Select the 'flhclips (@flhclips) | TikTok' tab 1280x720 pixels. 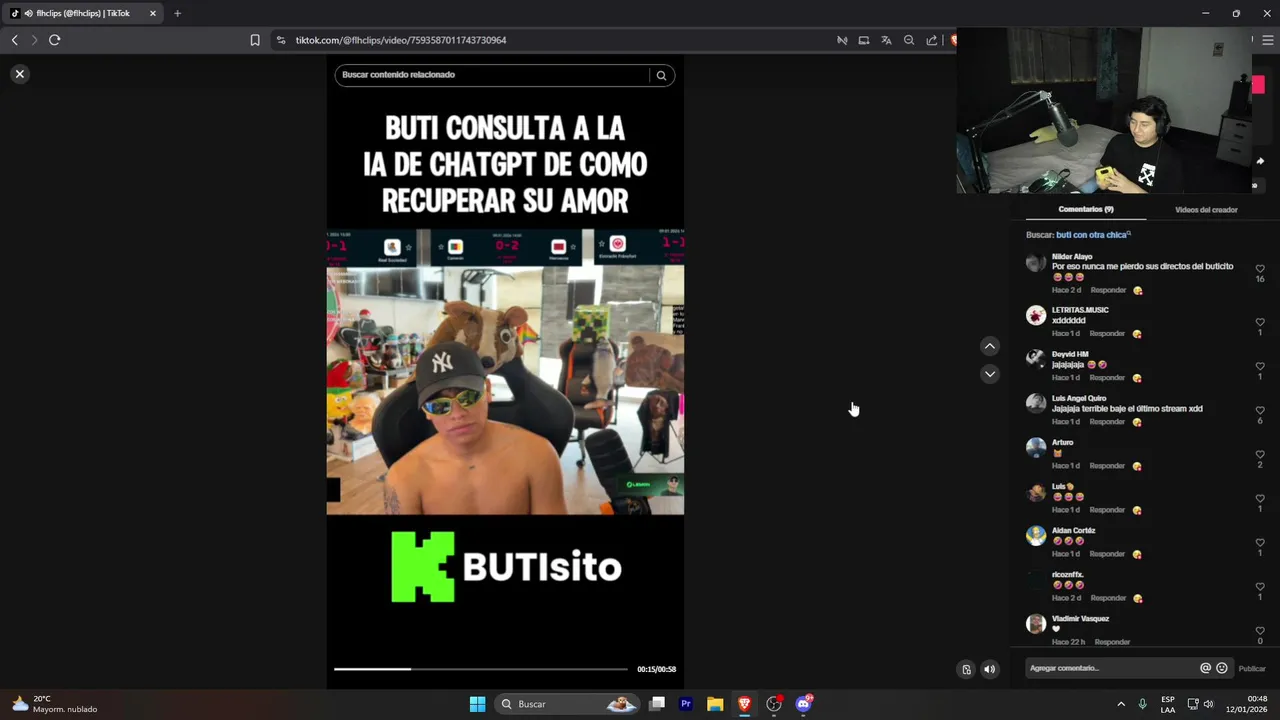tap(83, 13)
